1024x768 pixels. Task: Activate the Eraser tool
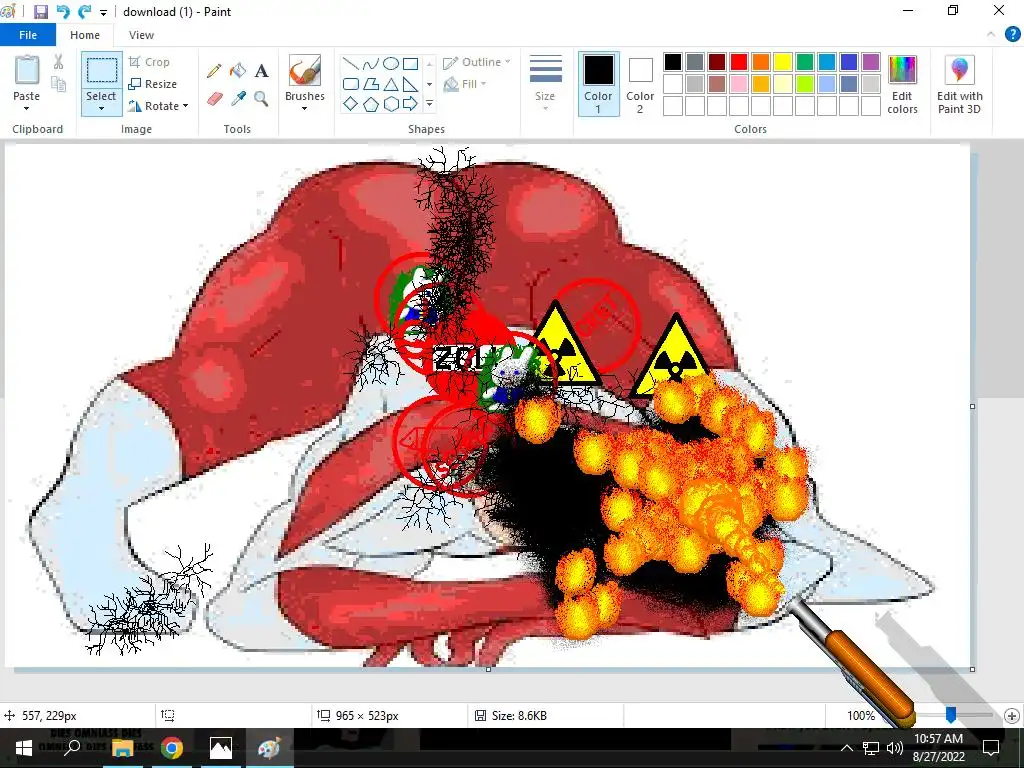[x=214, y=99]
